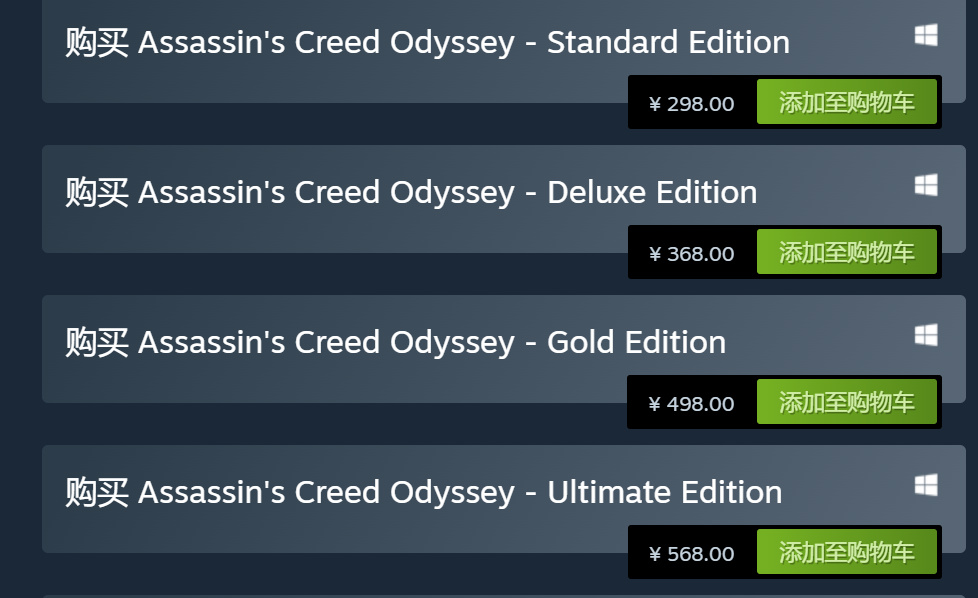Click Windows platform icon for Standard Edition
Viewport: 978px width, 598px height.
[x=925, y=36]
